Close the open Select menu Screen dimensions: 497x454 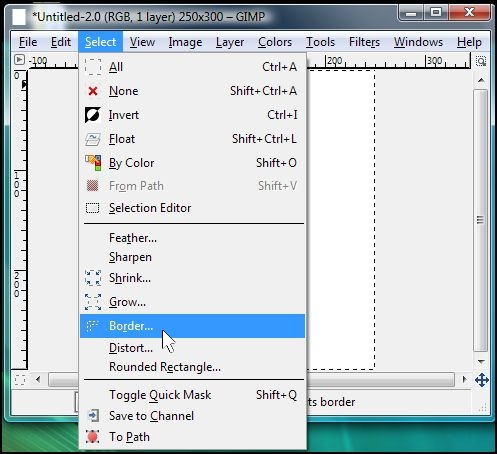tap(100, 42)
